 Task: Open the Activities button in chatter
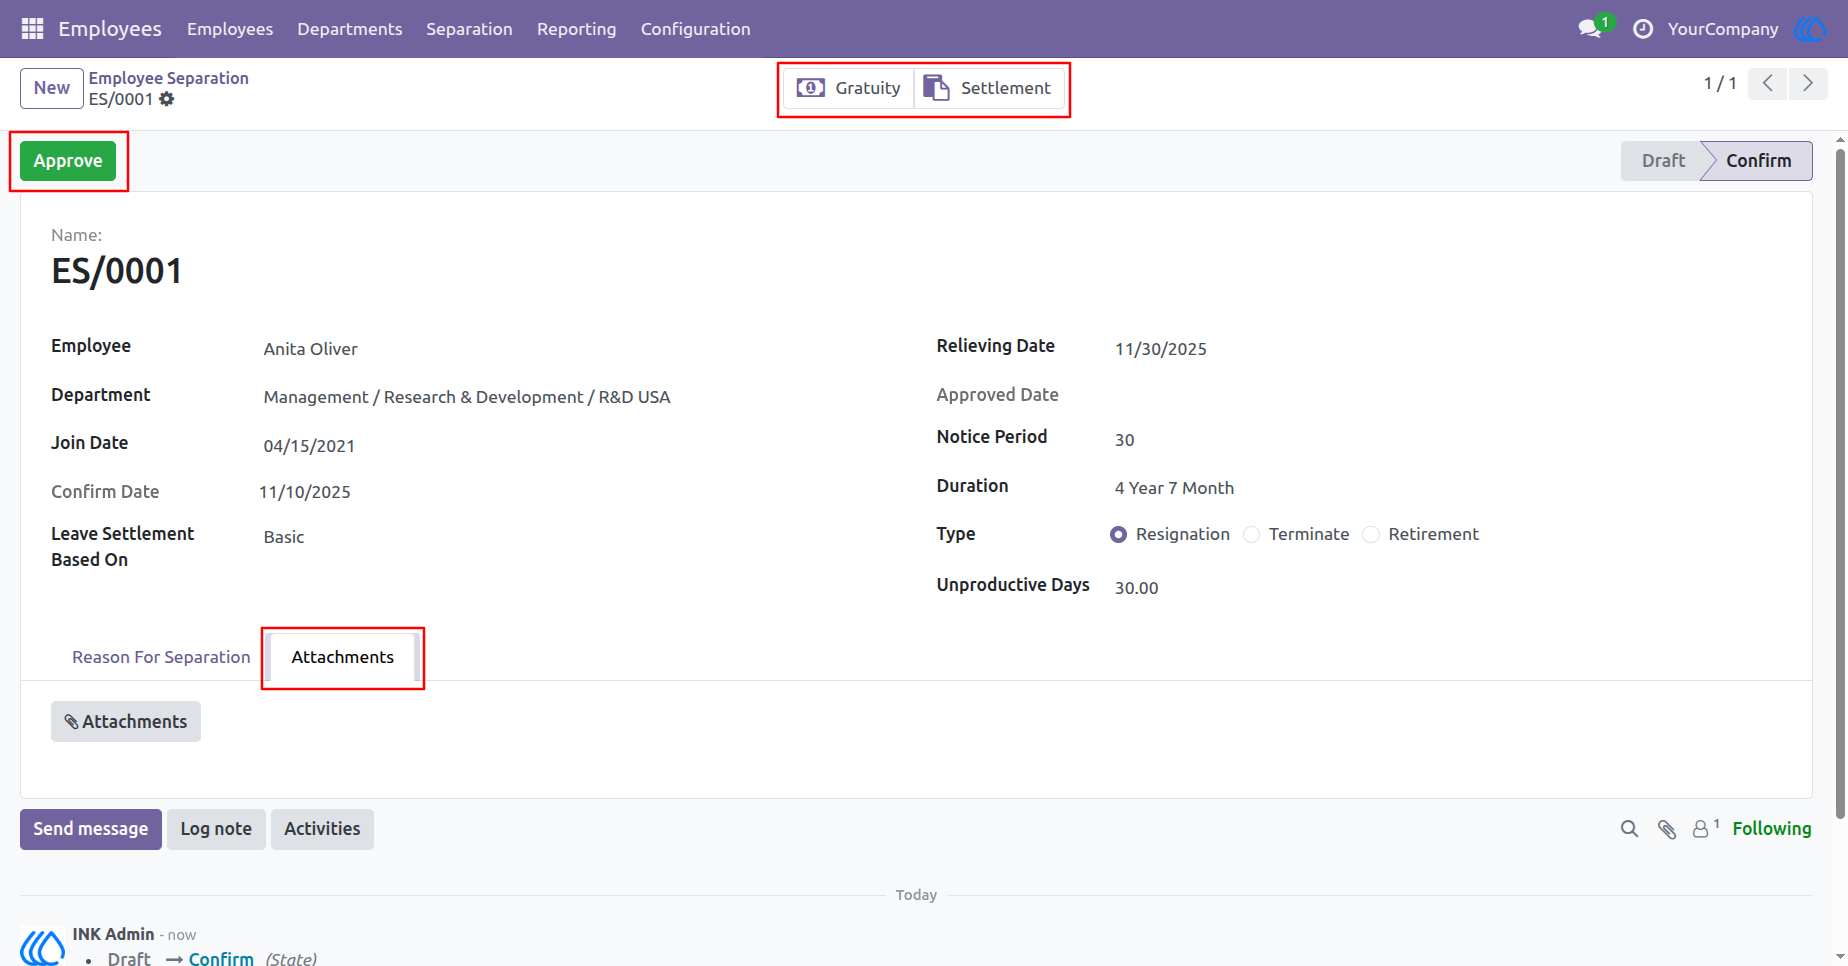click(x=322, y=829)
